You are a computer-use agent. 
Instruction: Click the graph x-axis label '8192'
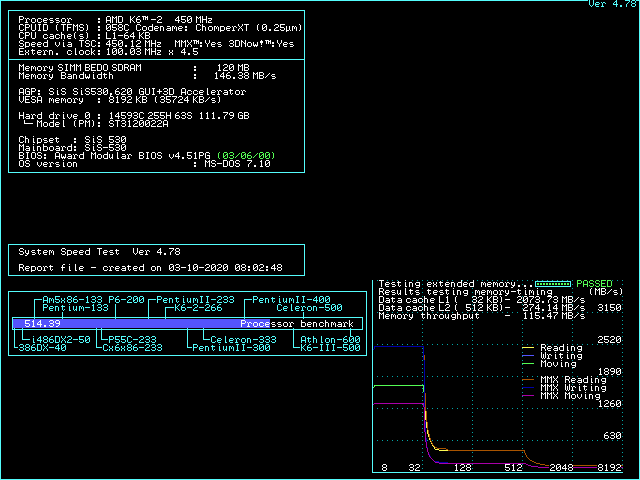tap(609, 468)
